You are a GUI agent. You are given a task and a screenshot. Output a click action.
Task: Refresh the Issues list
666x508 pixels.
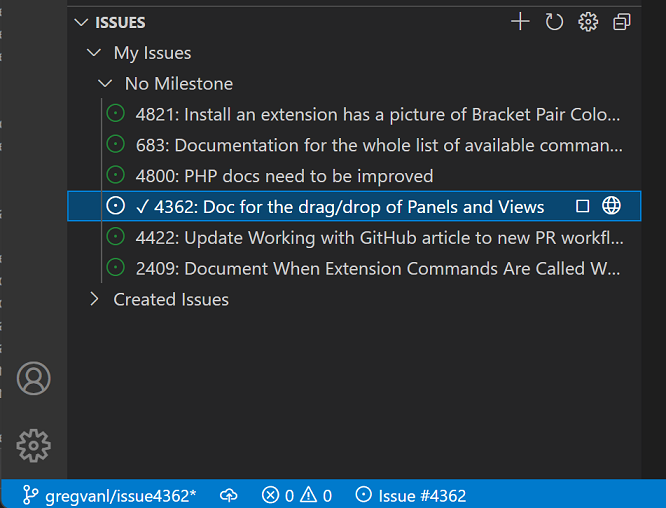tap(554, 22)
